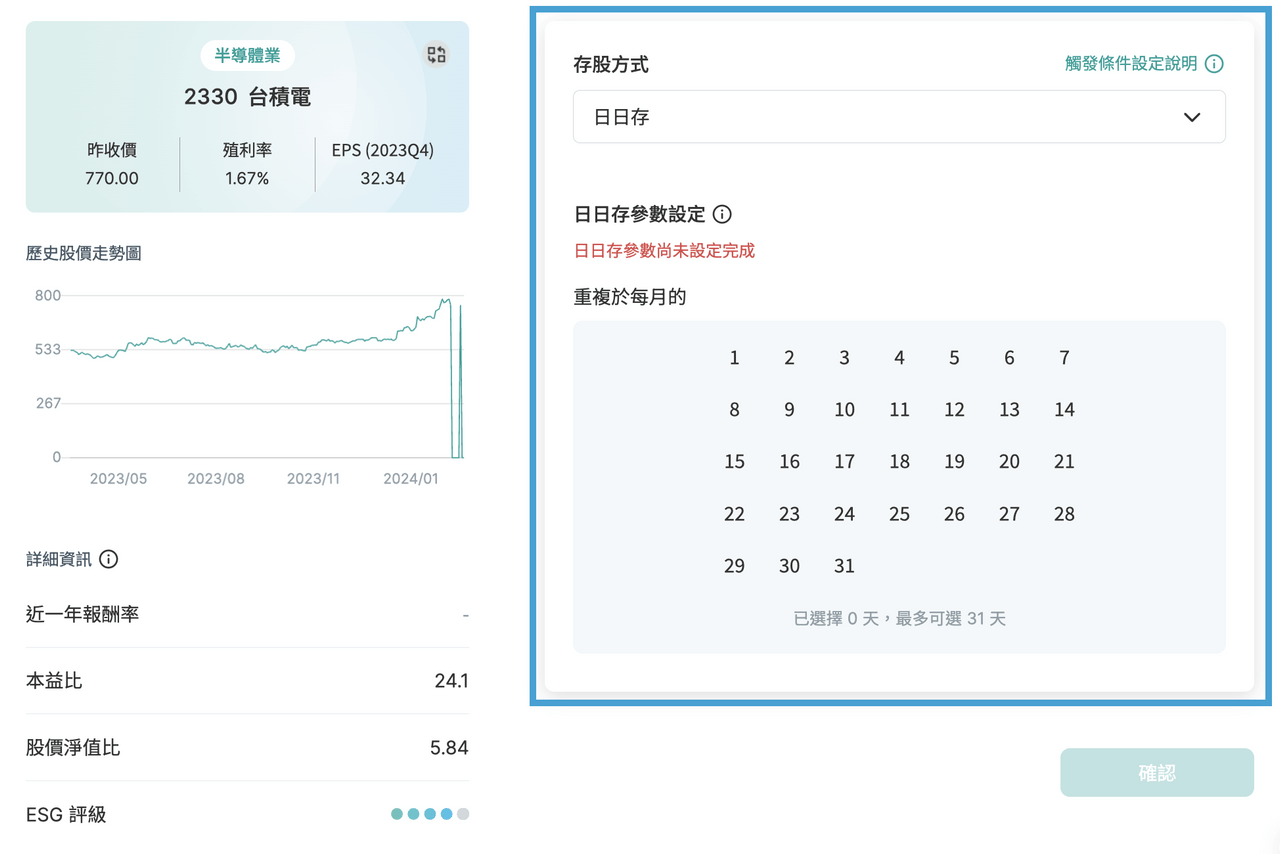Select day 26 in the date grid

tap(955, 514)
